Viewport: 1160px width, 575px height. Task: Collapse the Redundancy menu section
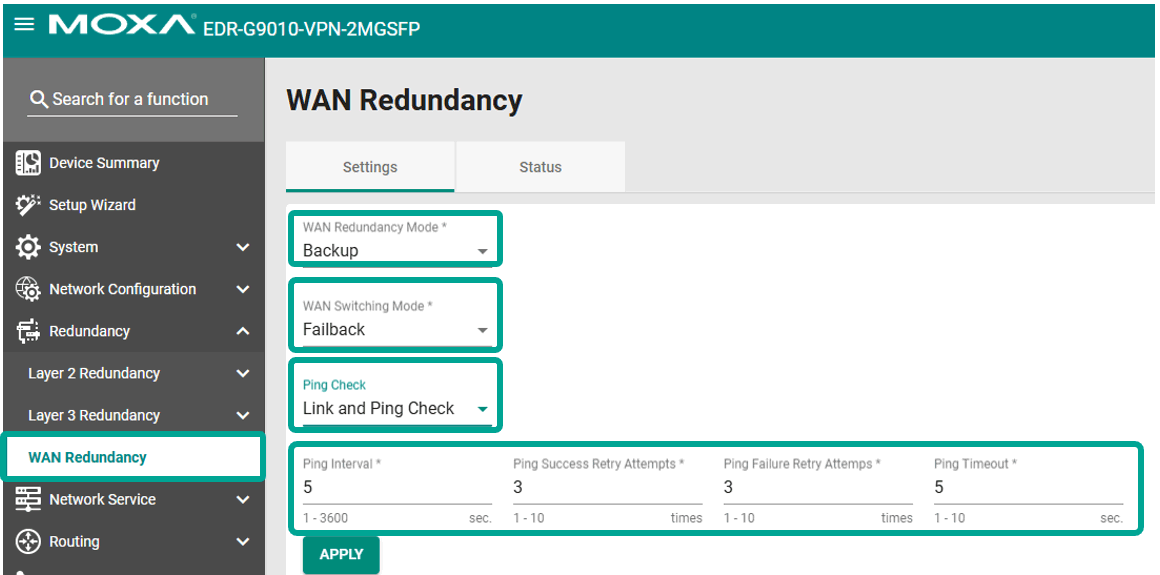tap(243, 331)
